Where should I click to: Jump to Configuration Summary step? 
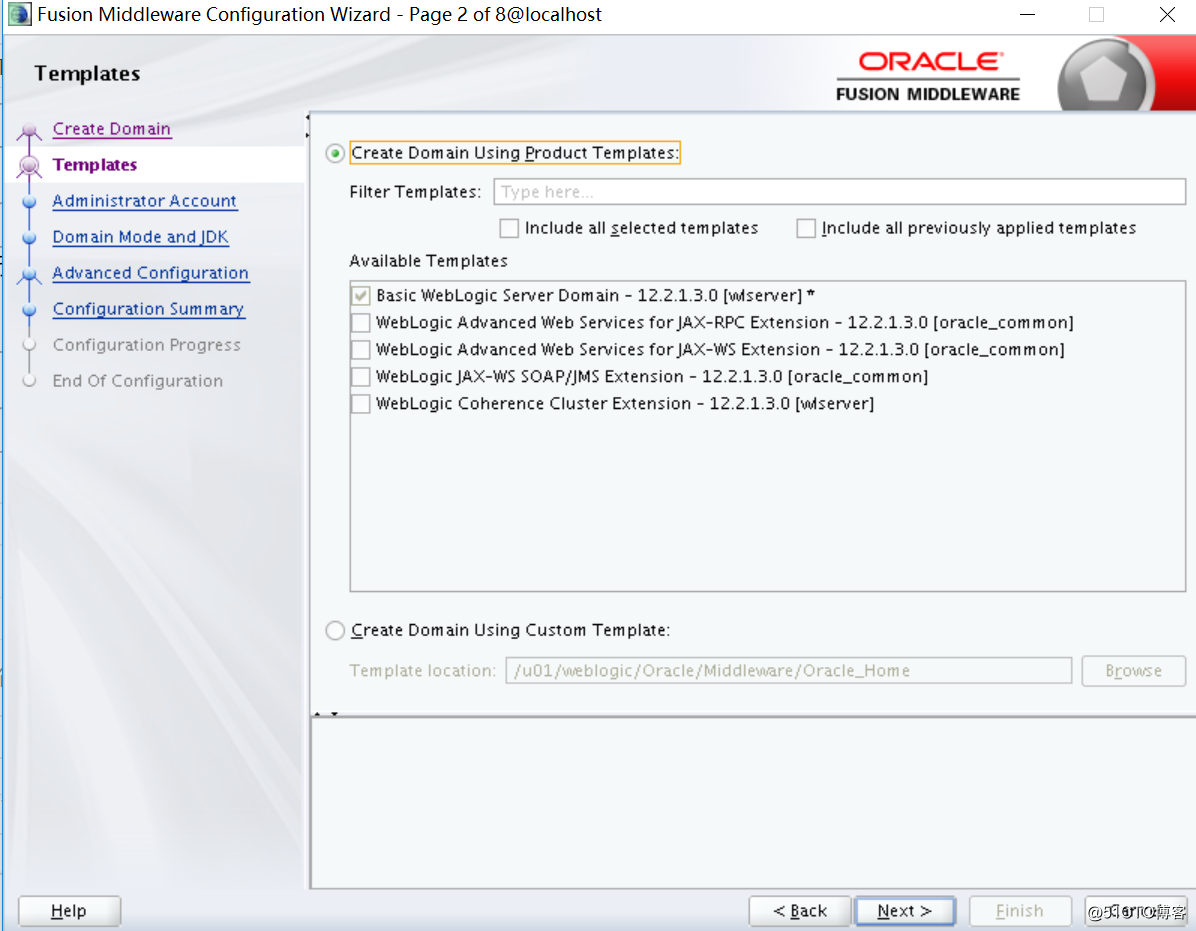148,309
